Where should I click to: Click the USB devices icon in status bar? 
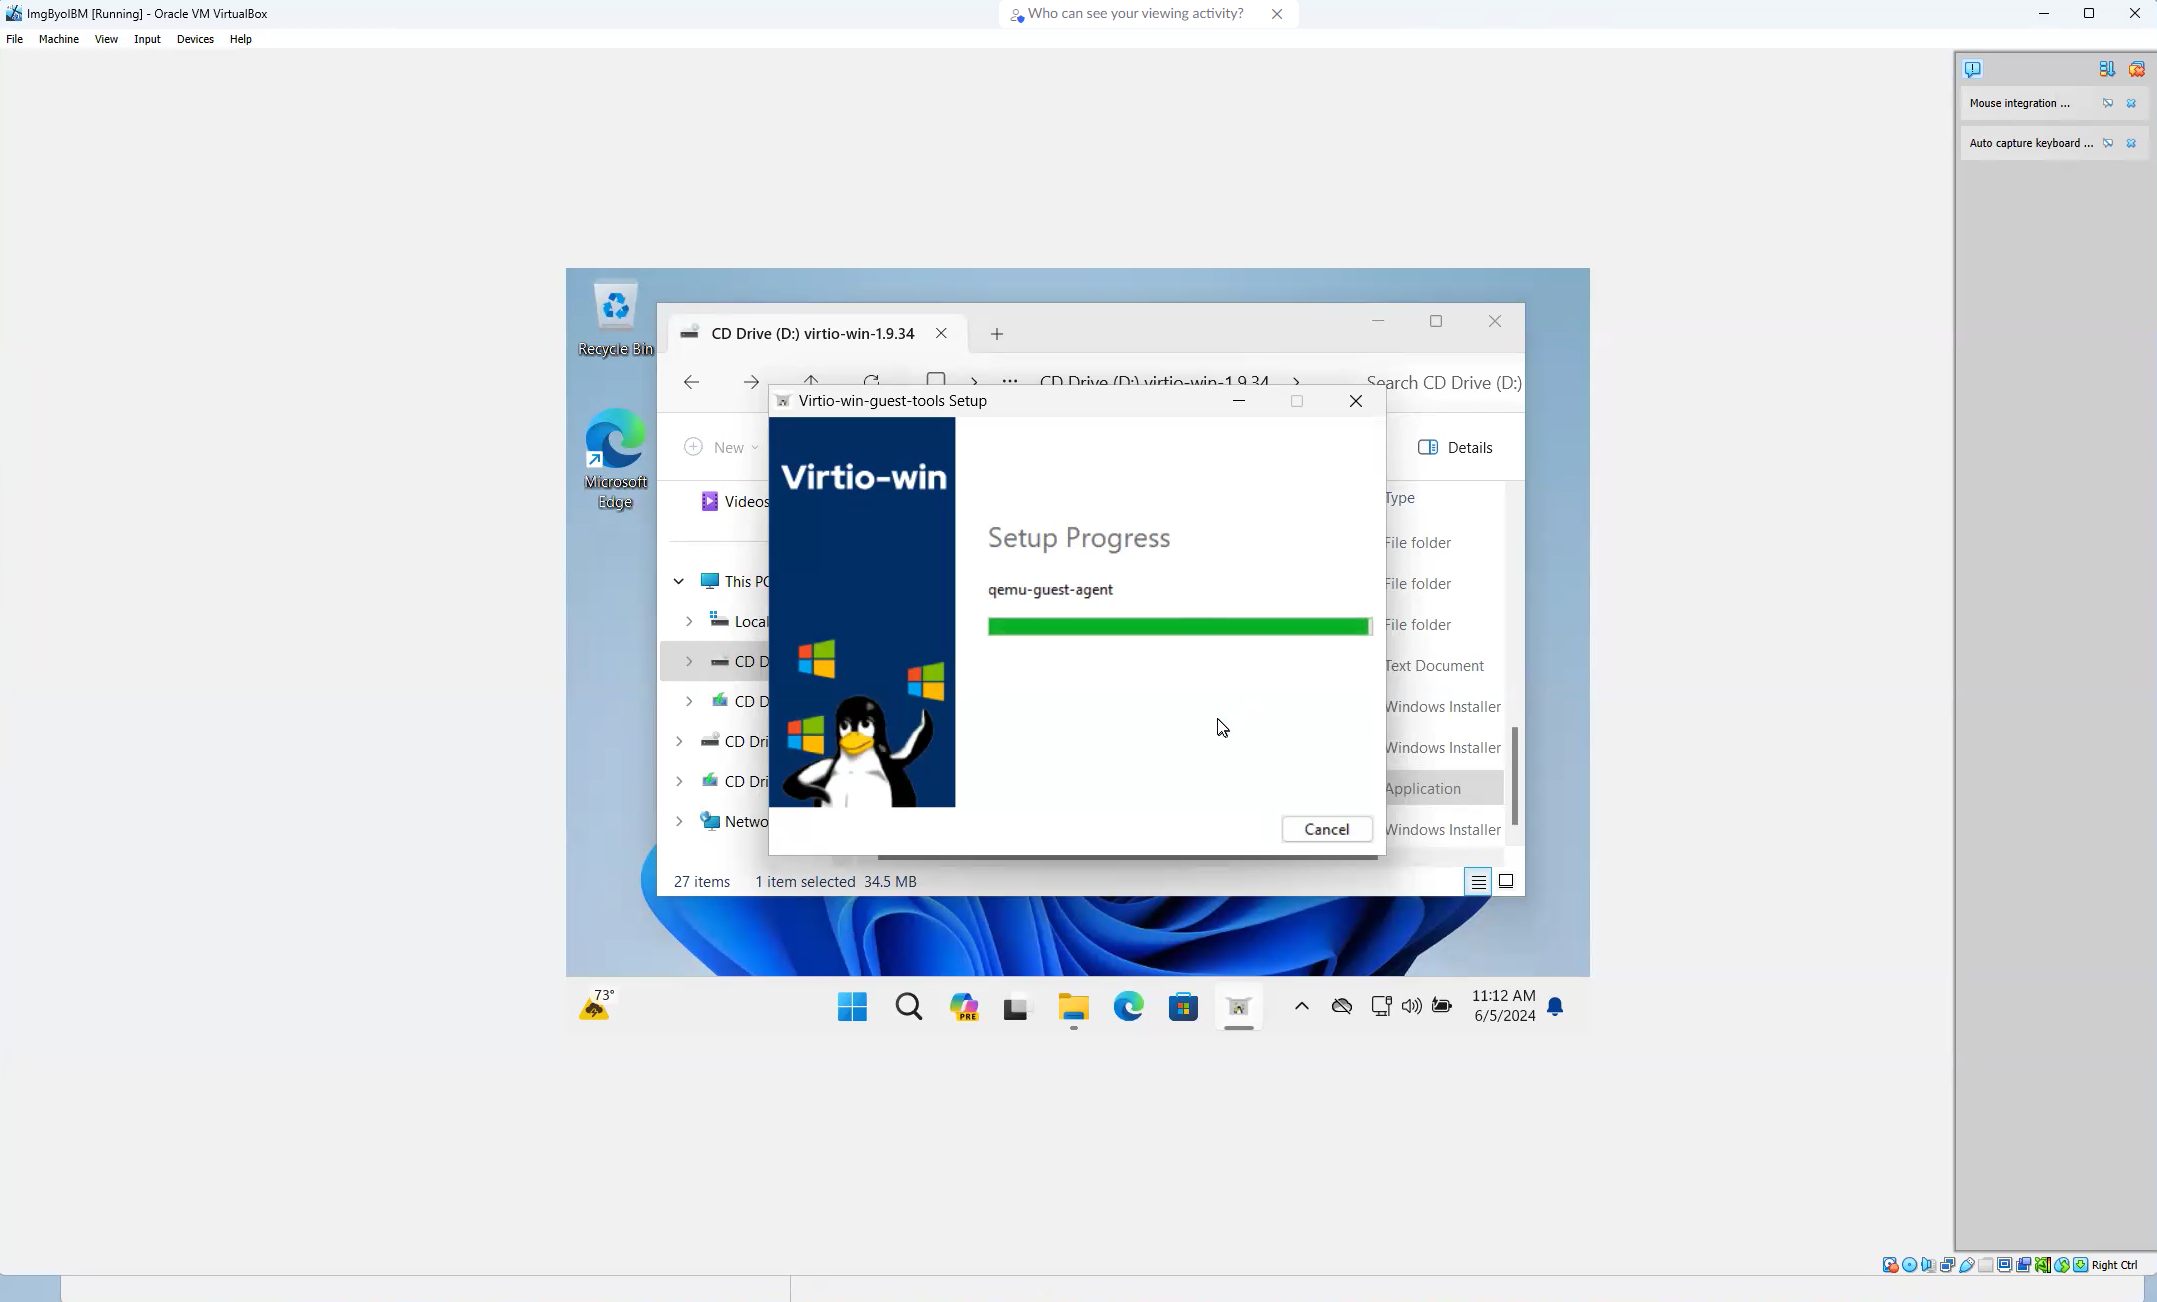1965,1265
